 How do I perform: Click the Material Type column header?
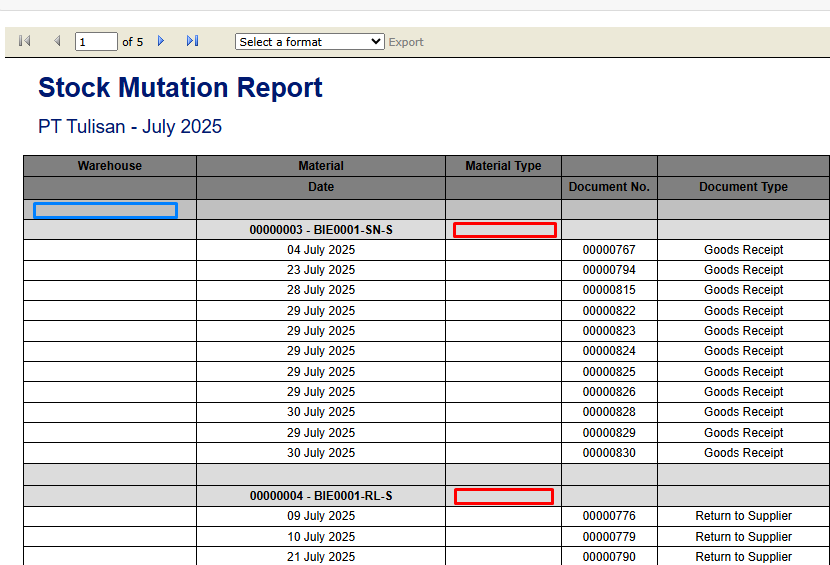tap(503, 166)
